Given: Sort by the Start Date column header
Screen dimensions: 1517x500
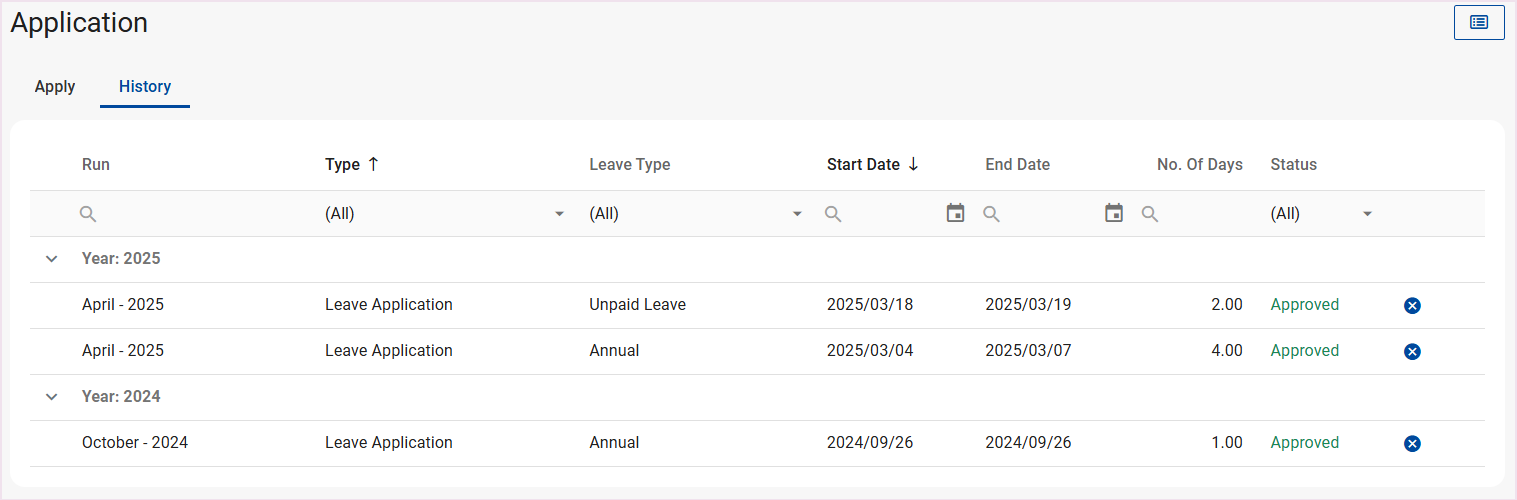Looking at the screenshot, I should [x=863, y=165].
